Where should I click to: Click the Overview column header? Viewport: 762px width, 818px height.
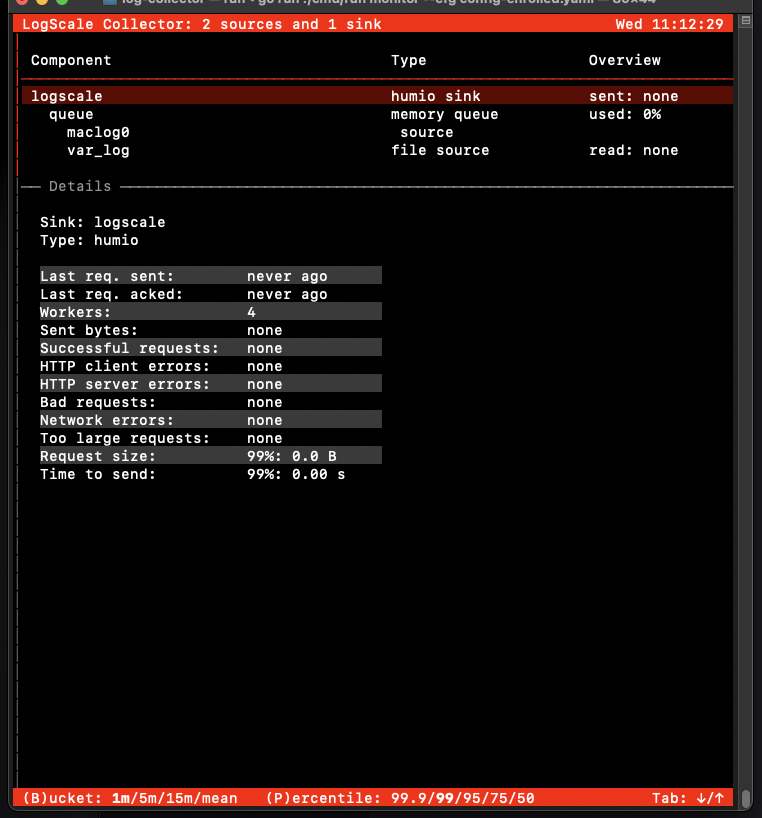coord(624,60)
